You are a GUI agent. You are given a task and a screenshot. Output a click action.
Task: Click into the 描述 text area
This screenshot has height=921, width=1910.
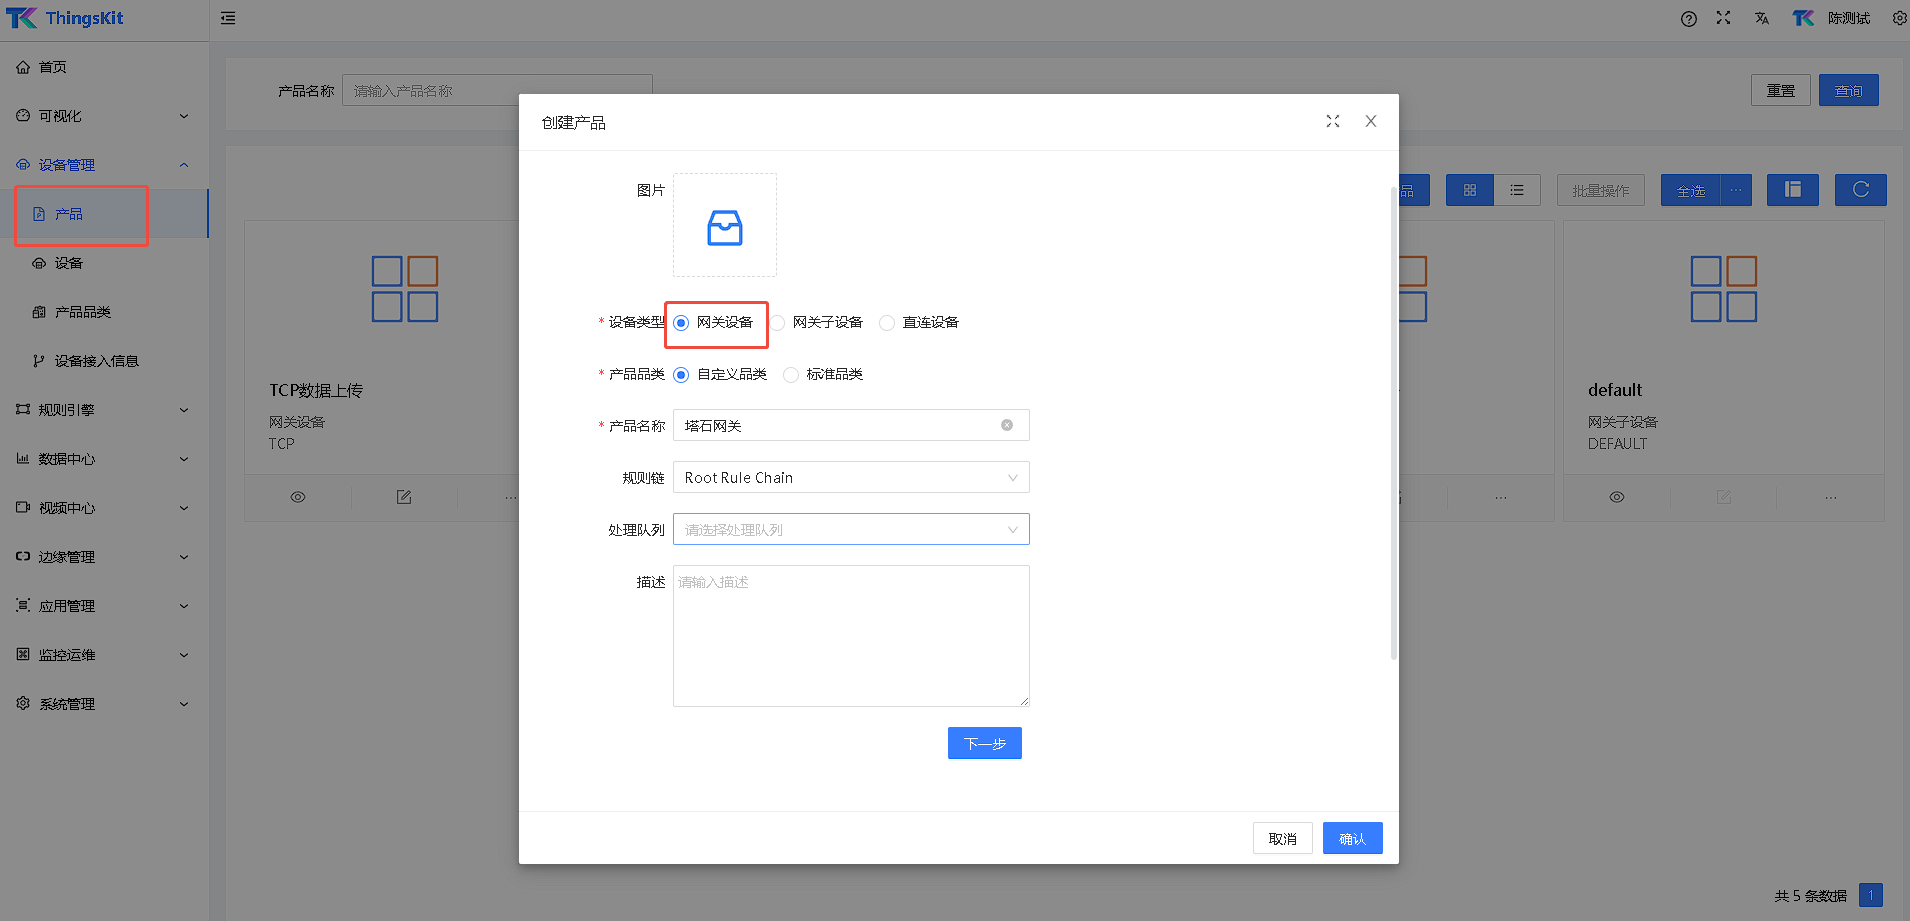coord(850,635)
